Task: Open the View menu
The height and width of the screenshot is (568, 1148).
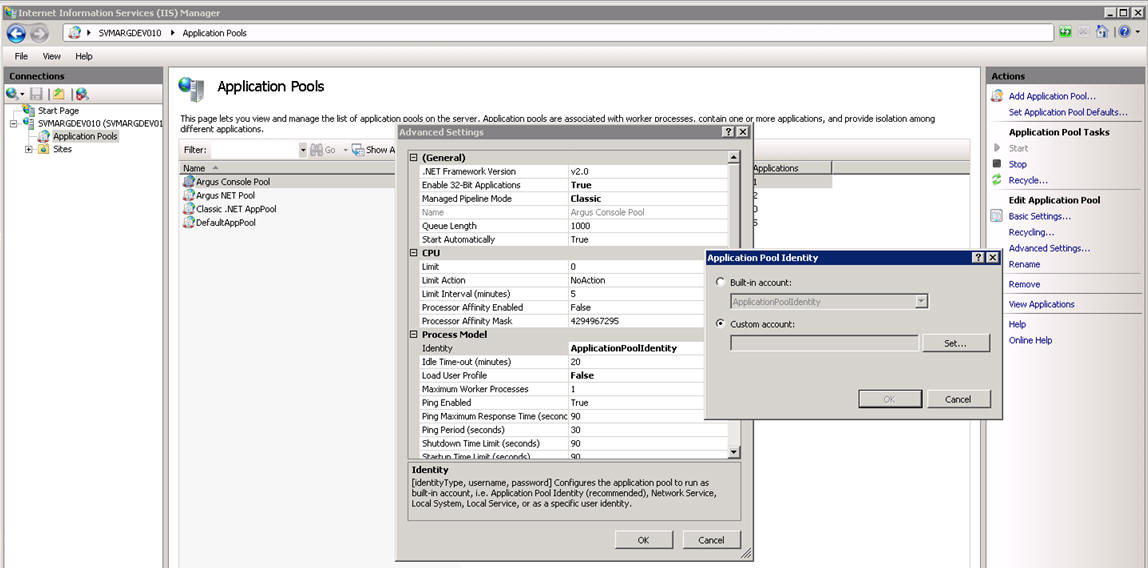Action: 51,56
